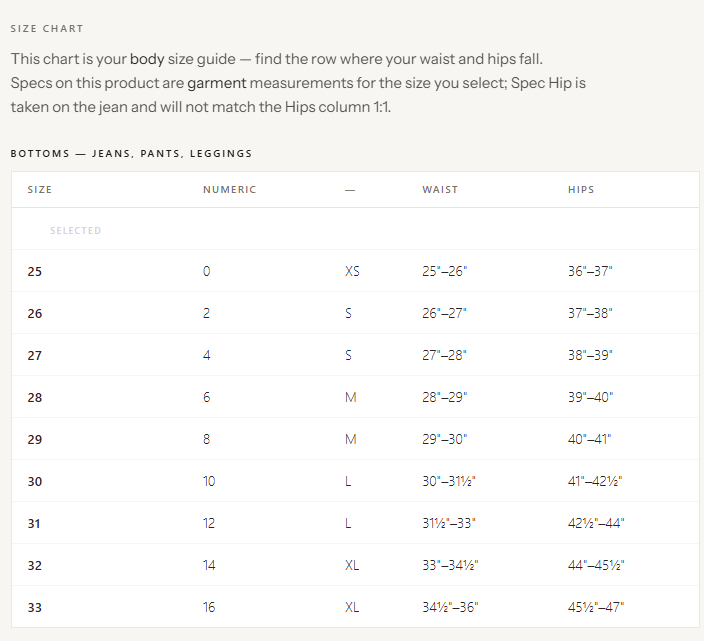This screenshot has width=704, height=641.
Task: Click the SIZE CHART title
Action: pos(47,28)
